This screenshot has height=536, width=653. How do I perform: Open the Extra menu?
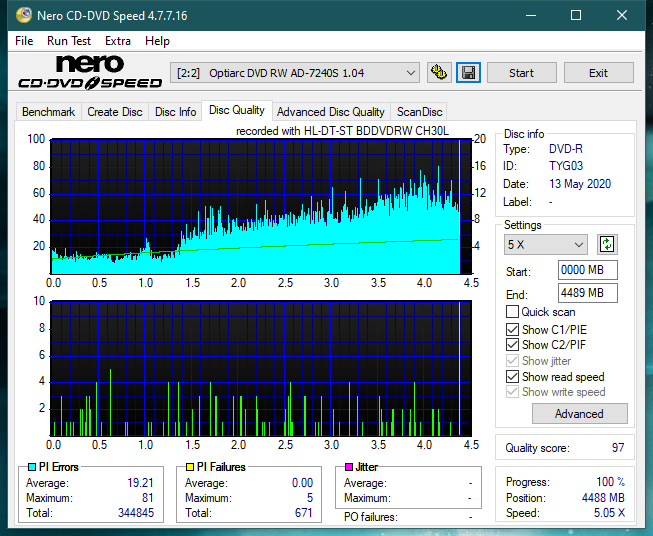(118, 41)
